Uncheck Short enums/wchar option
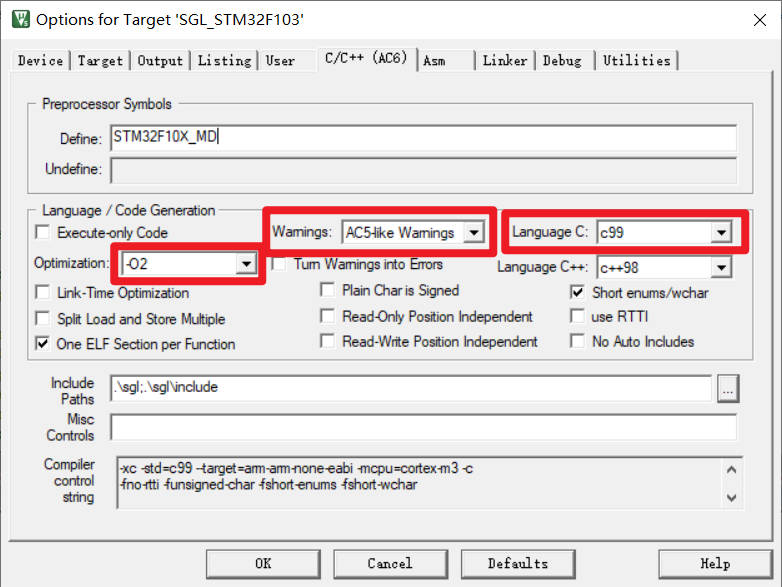This screenshot has height=587, width=782. tap(578, 293)
